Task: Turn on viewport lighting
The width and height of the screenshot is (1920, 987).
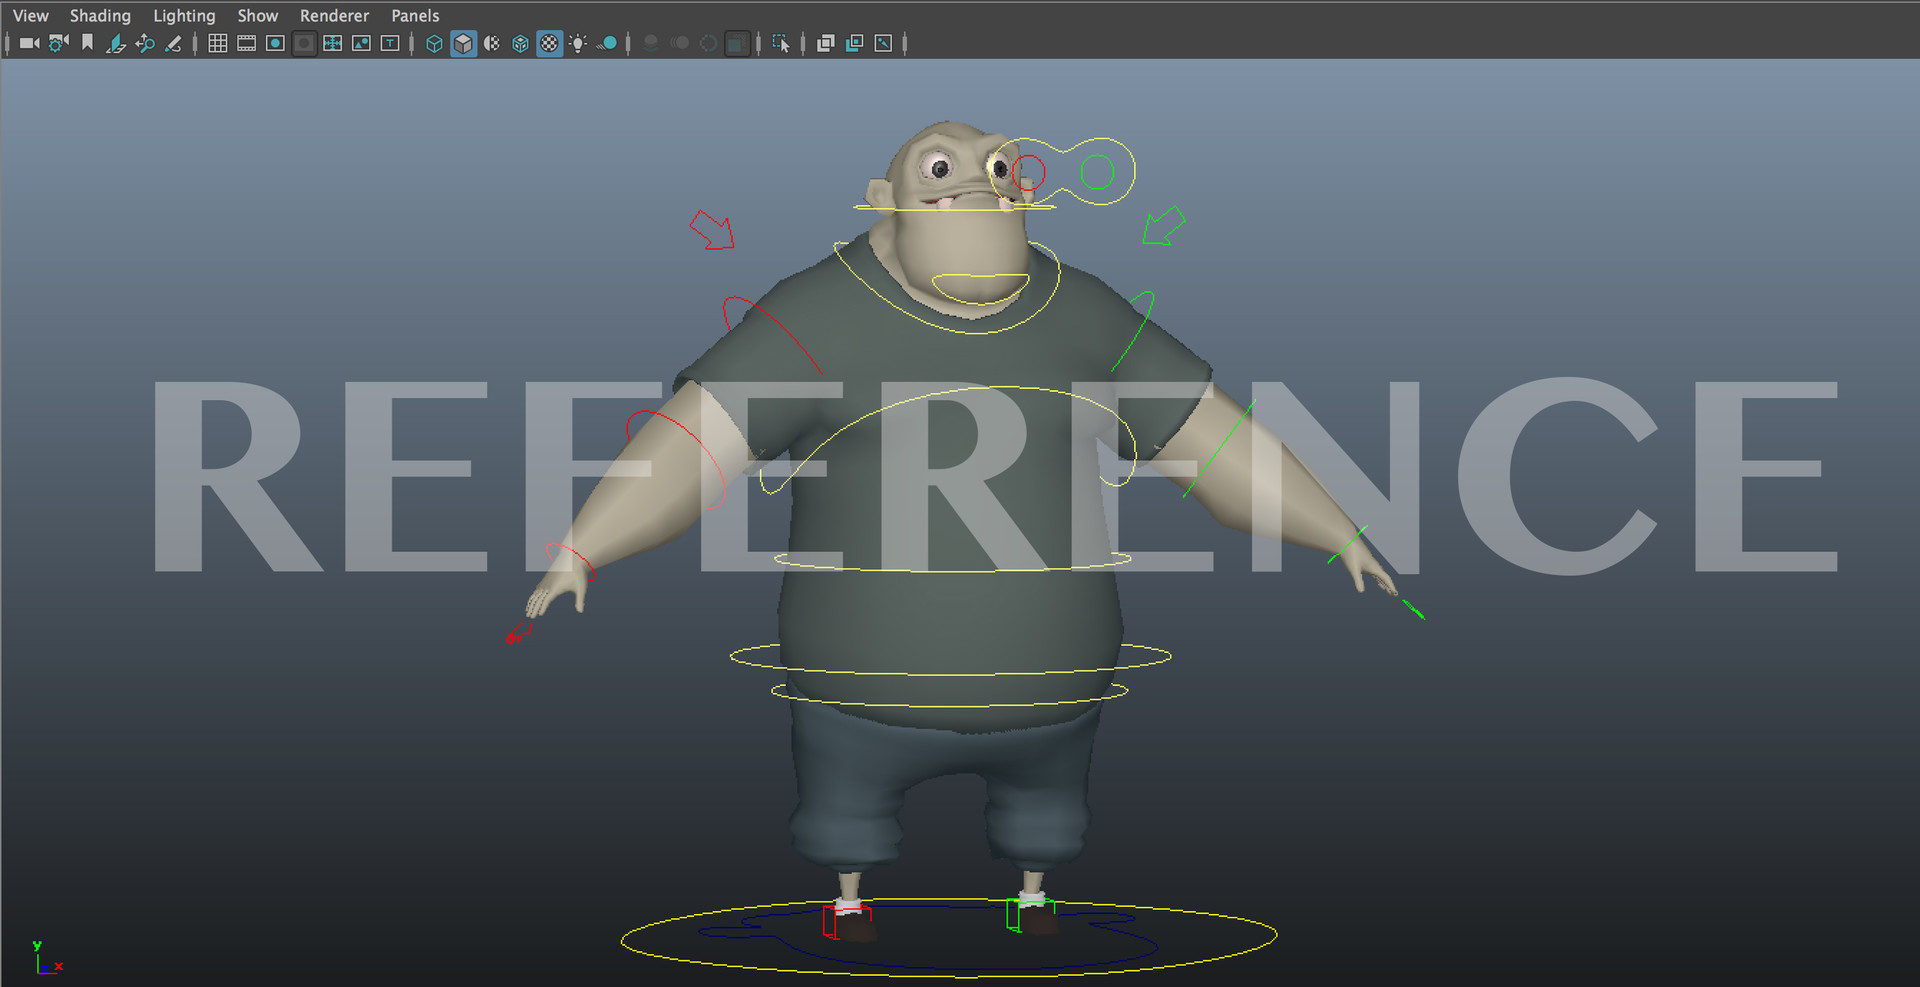Action: tap(579, 43)
